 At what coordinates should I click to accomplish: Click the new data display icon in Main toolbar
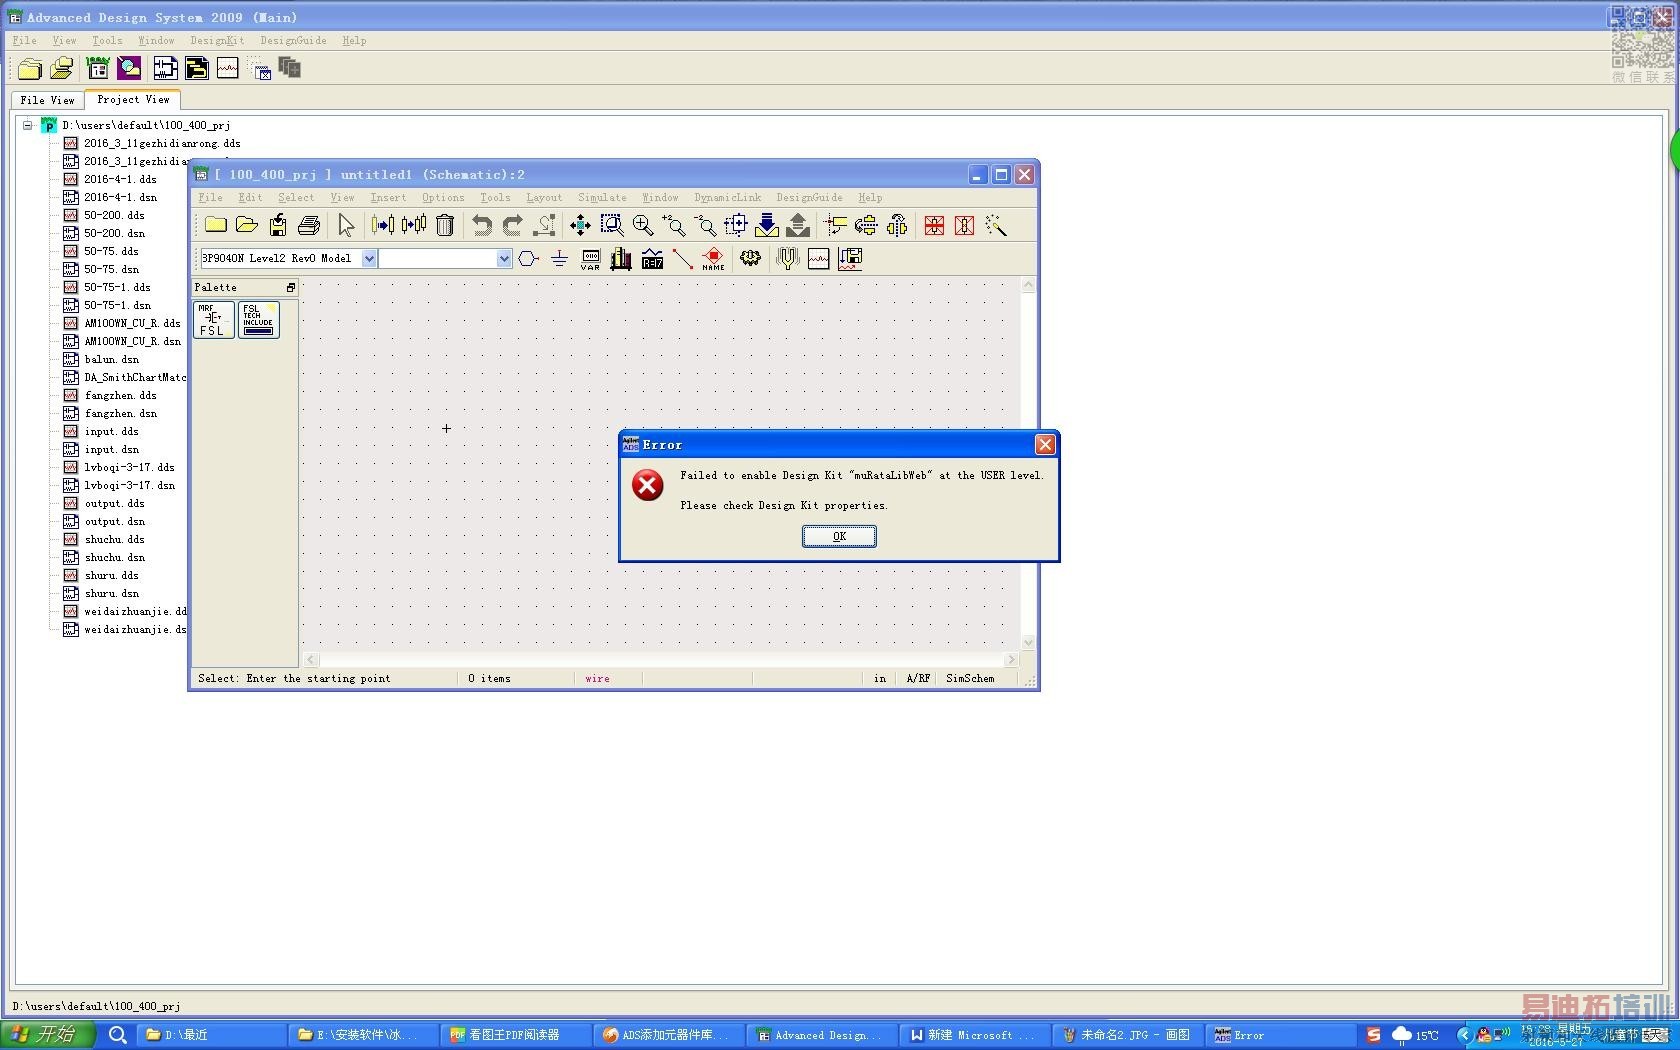pyautogui.click(x=228, y=68)
